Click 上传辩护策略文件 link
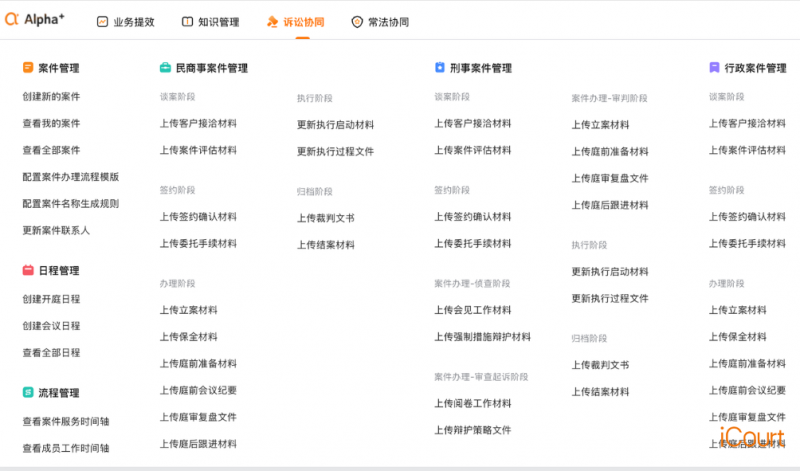 [473, 430]
